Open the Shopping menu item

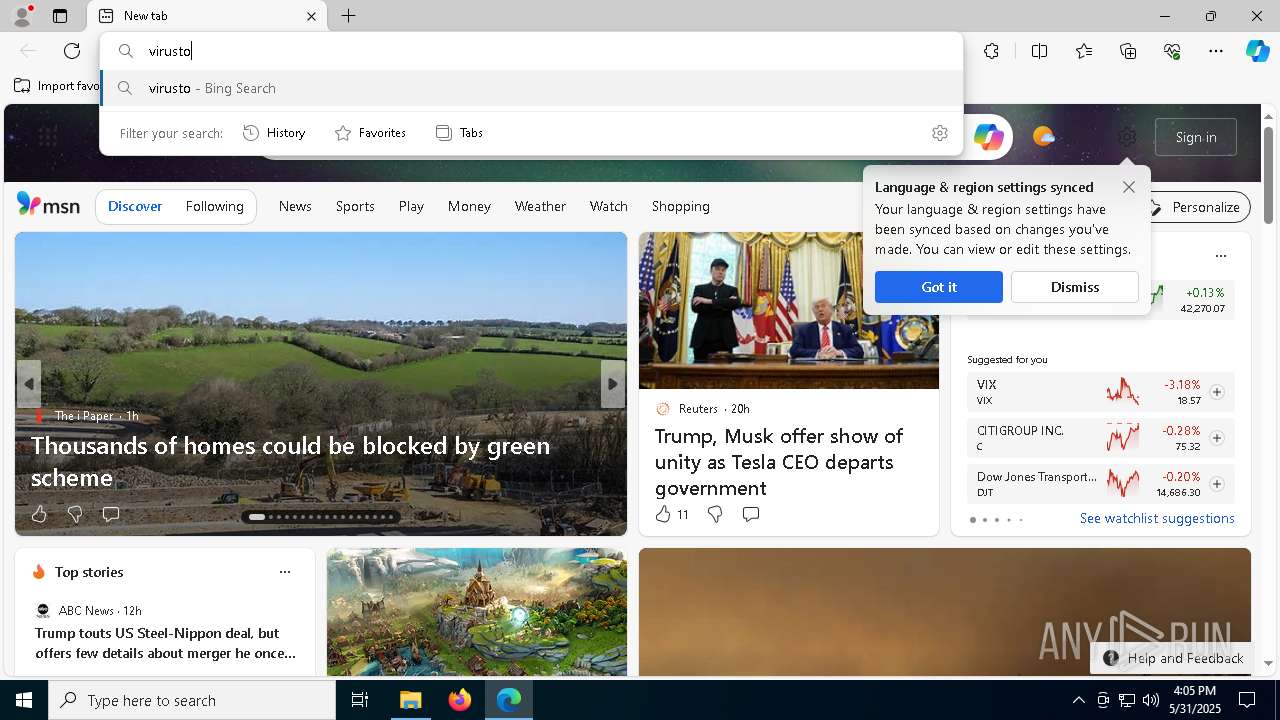pyautogui.click(x=681, y=206)
